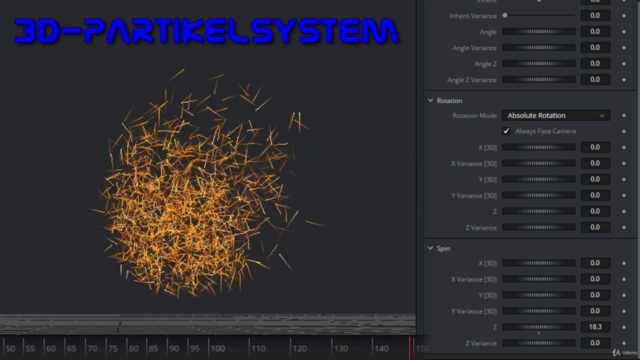Viewport: 640px width, 360px height.
Task: Toggle keyframe diamond for Angle Z
Action: click(624, 64)
